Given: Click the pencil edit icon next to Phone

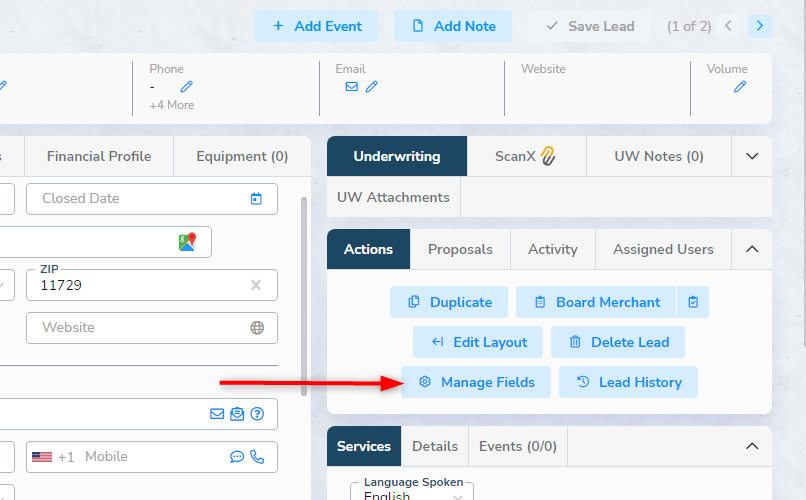Looking at the screenshot, I should 187,86.
